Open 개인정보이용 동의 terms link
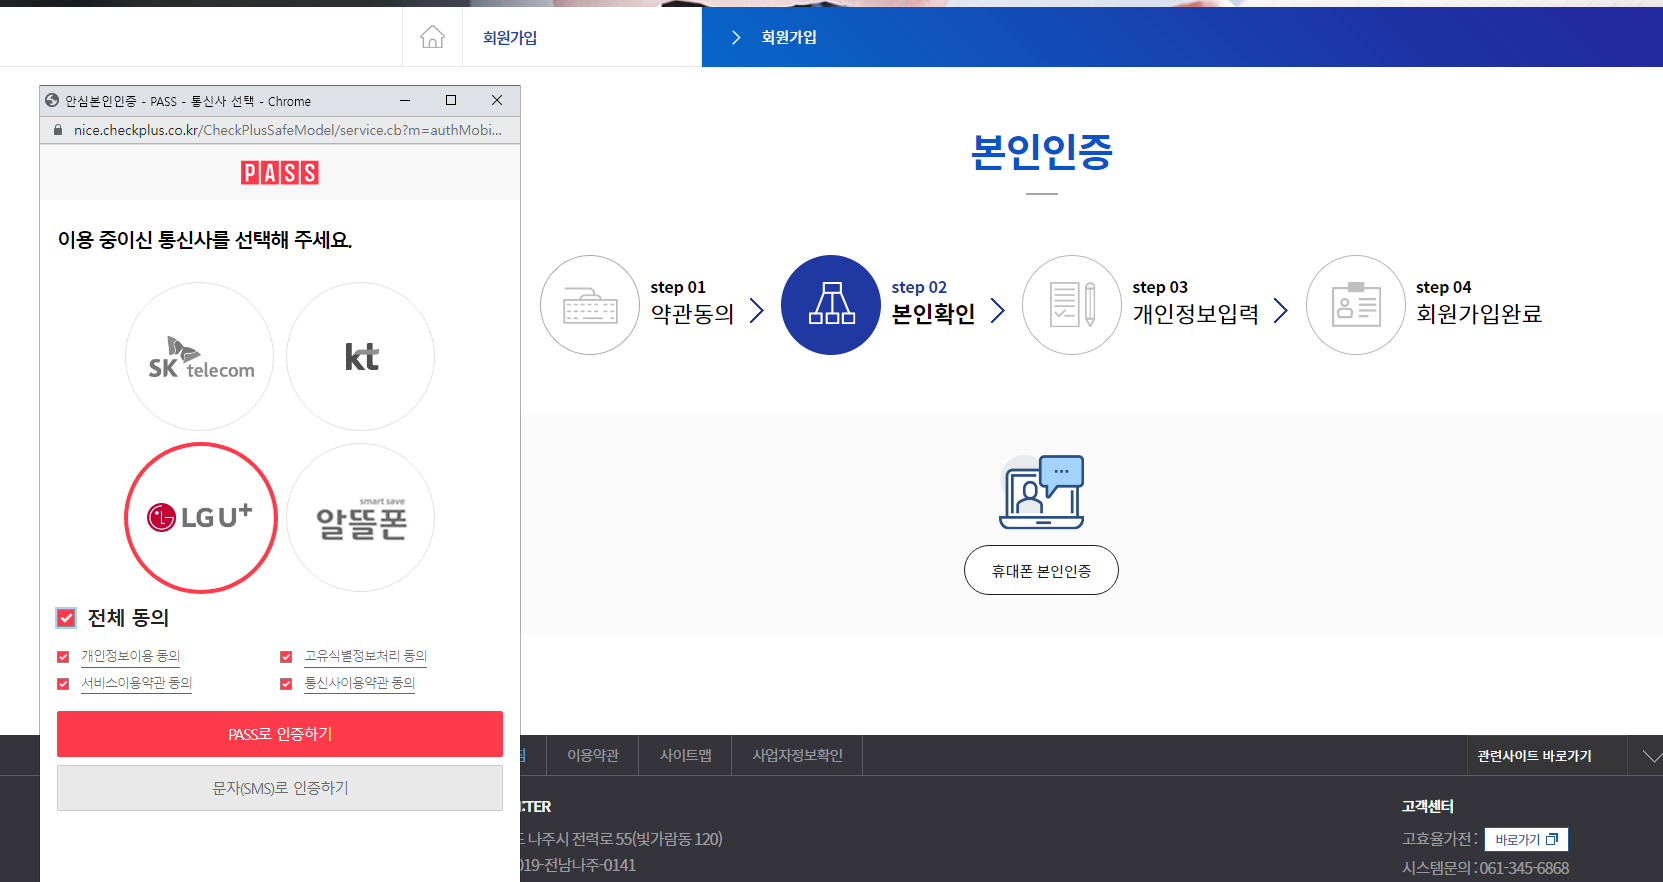This screenshot has height=882, width=1663. [x=130, y=656]
